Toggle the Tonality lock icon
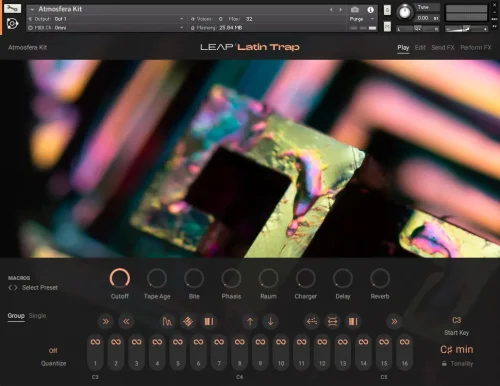This screenshot has width=500, height=386. tap(444, 364)
